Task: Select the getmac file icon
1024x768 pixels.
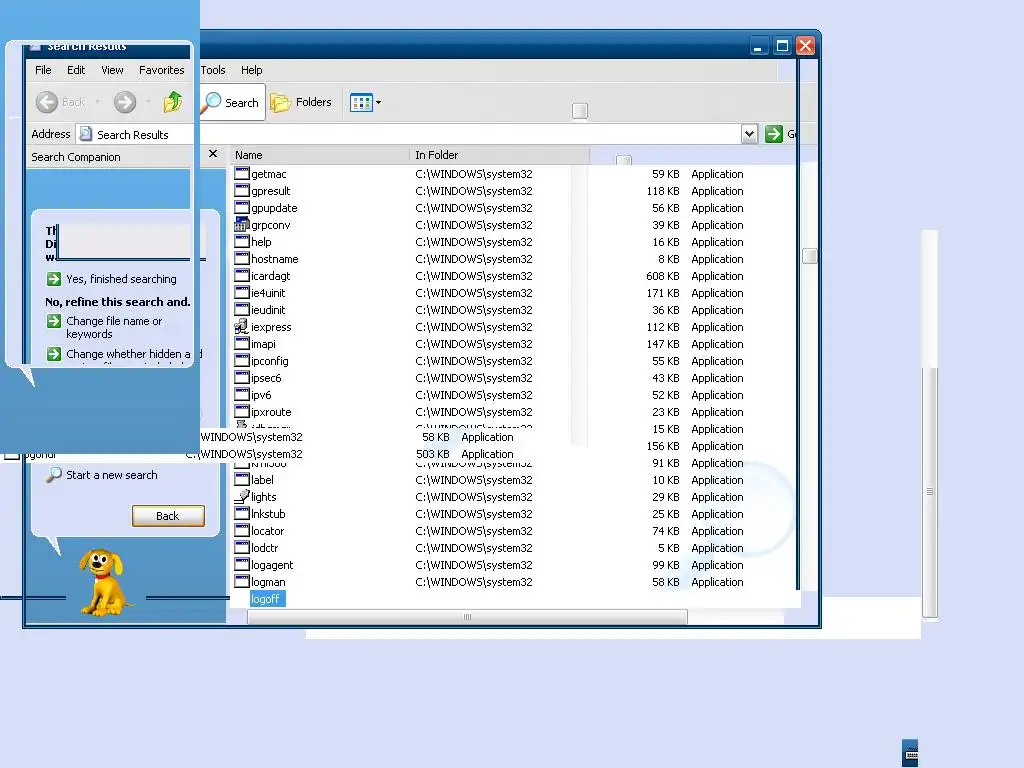Action: (x=242, y=174)
